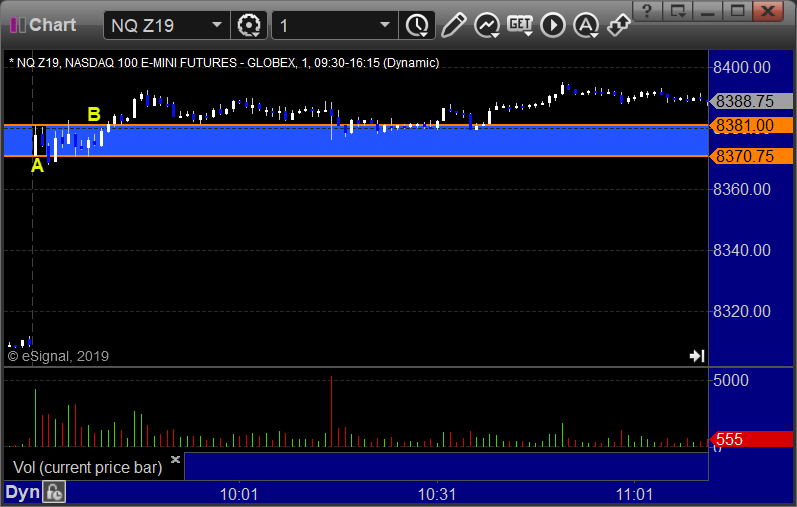797x507 pixels.
Task: Start bar replay with the play icon
Action: point(553,25)
